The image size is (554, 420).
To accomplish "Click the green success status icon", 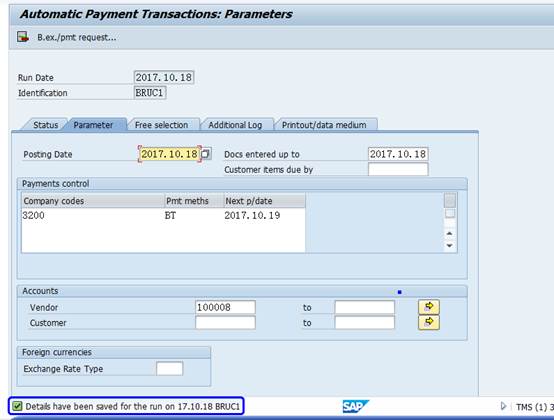I will 17,406.
